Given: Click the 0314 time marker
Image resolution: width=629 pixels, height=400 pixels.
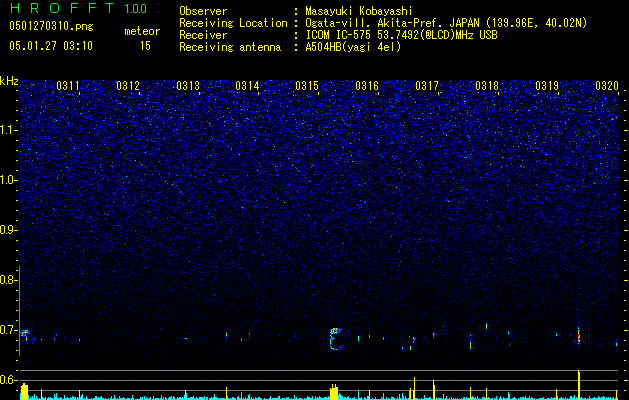Looking at the screenshot, I should (x=247, y=85).
